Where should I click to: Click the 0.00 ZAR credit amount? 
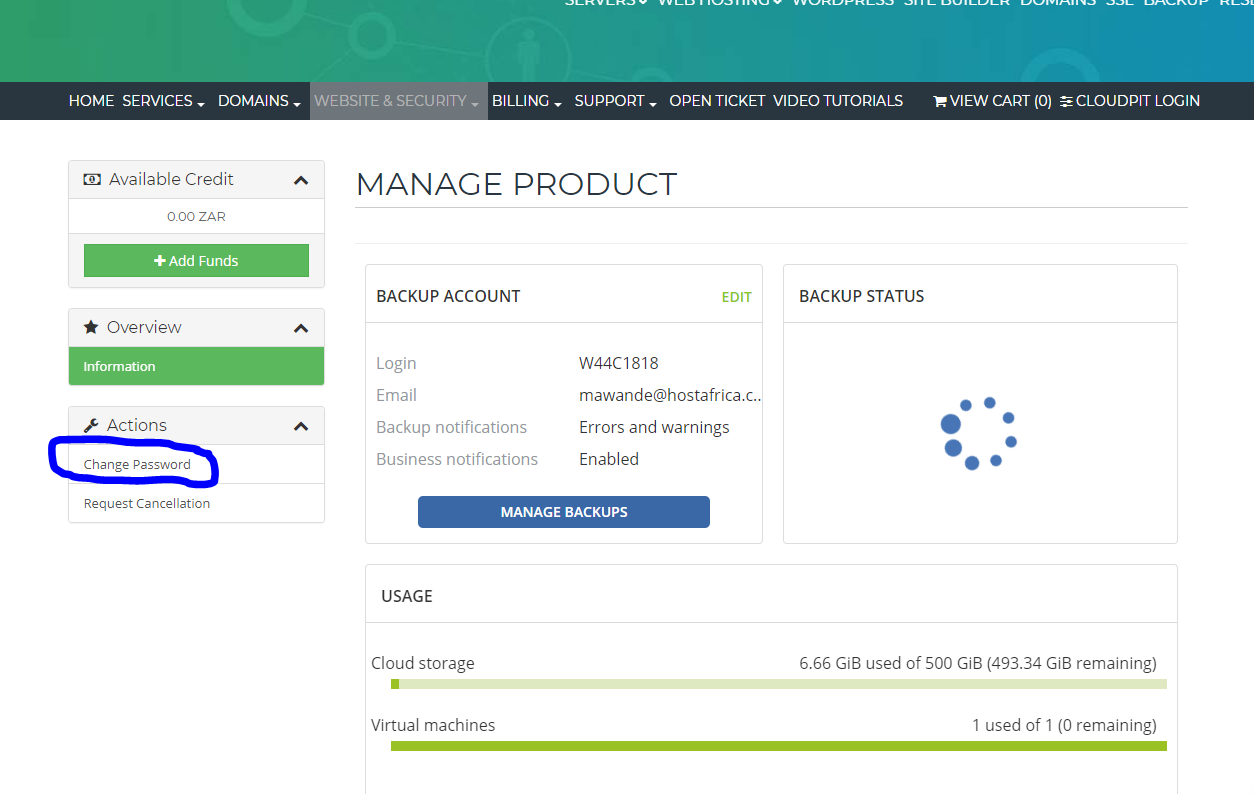[x=196, y=216]
